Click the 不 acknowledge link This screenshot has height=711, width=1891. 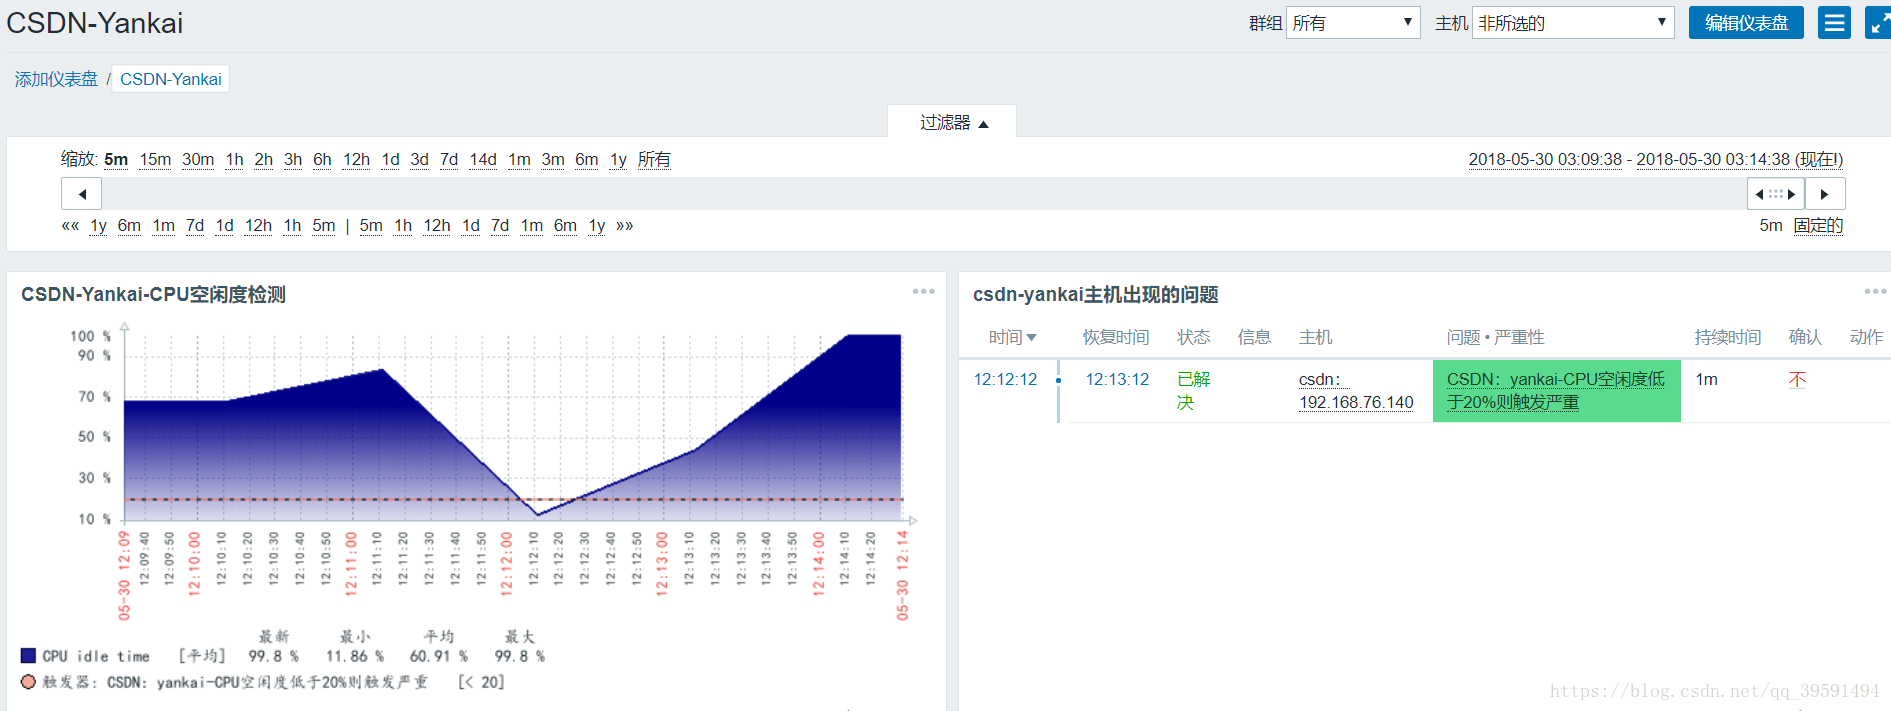click(x=1797, y=379)
